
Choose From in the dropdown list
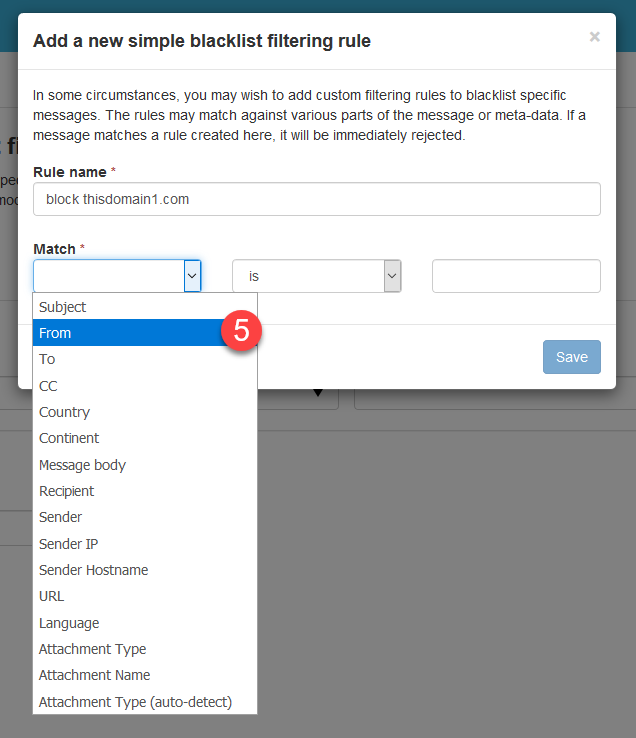[56, 333]
